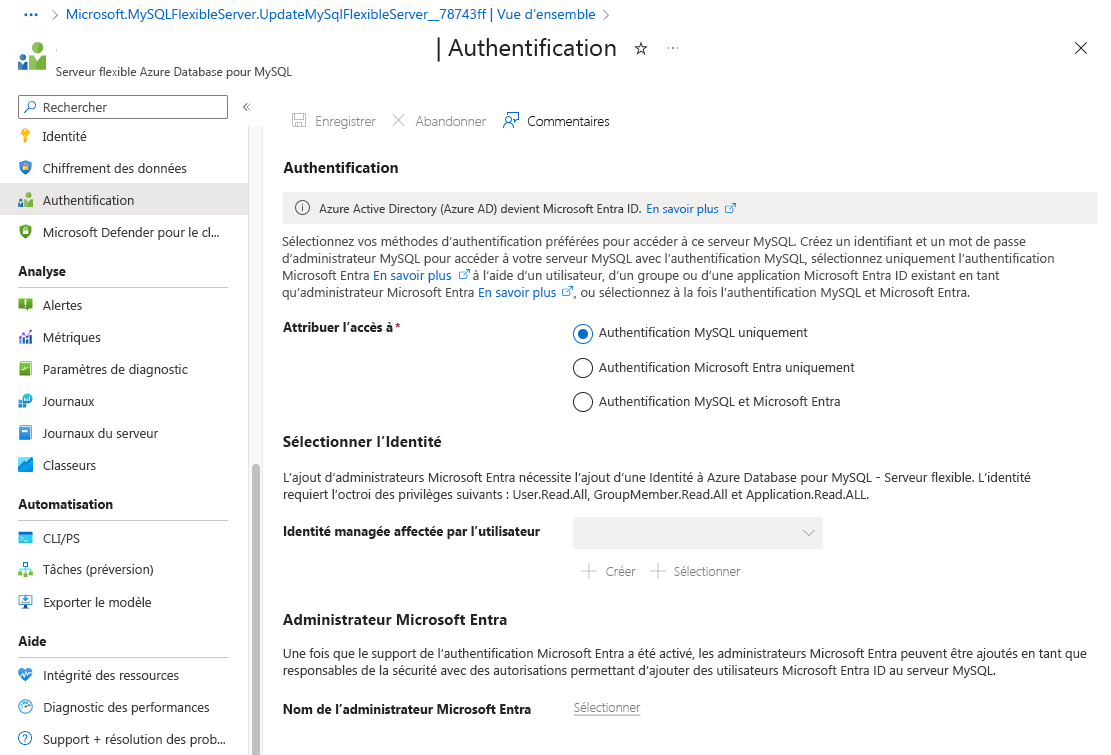The width and height of the screenshot is (1111, 755).
Task: Click the 'Aide' section heading
Action: 32,641
